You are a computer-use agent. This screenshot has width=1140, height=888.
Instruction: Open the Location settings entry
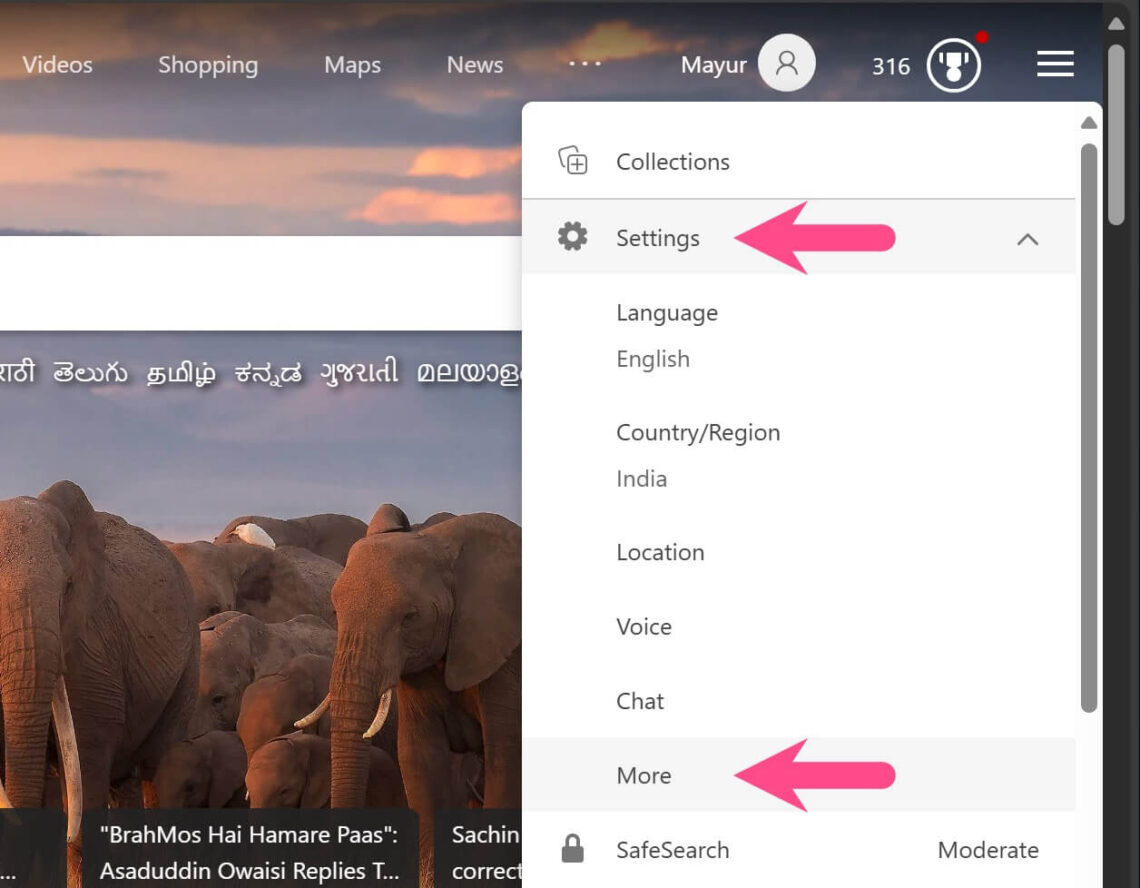660,552
